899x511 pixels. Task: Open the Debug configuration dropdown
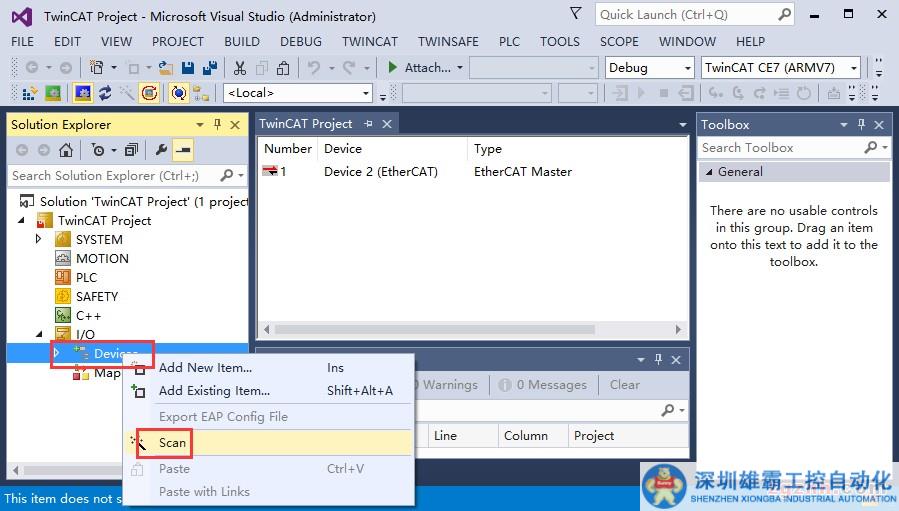tap(650, 68)
